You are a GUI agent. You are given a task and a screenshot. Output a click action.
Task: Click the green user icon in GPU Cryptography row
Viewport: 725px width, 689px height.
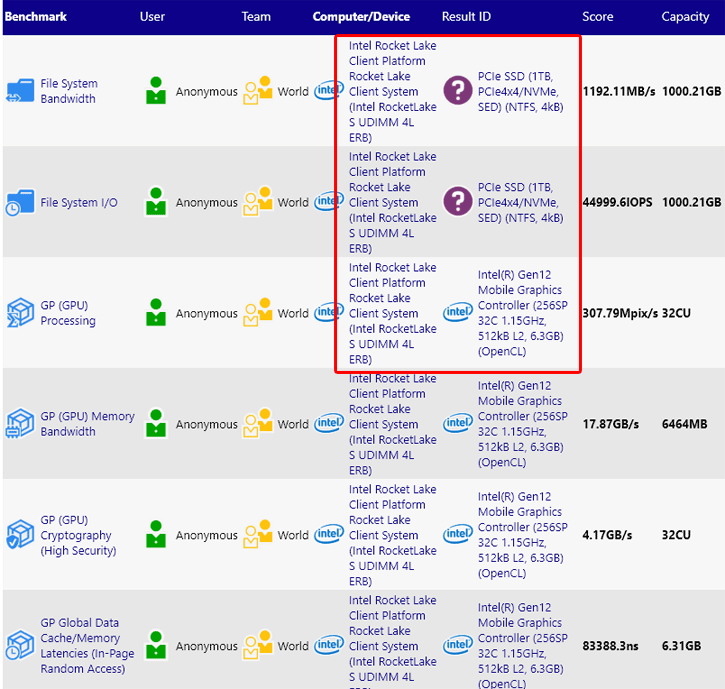tap(156, 535)
